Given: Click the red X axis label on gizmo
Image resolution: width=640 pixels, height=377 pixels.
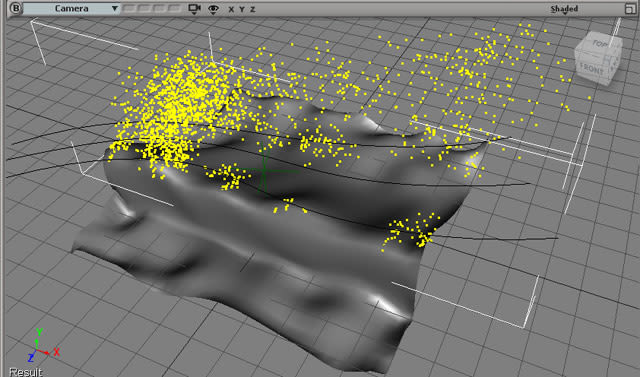Looking at the screenshot, I should click(x=56, y=351).
